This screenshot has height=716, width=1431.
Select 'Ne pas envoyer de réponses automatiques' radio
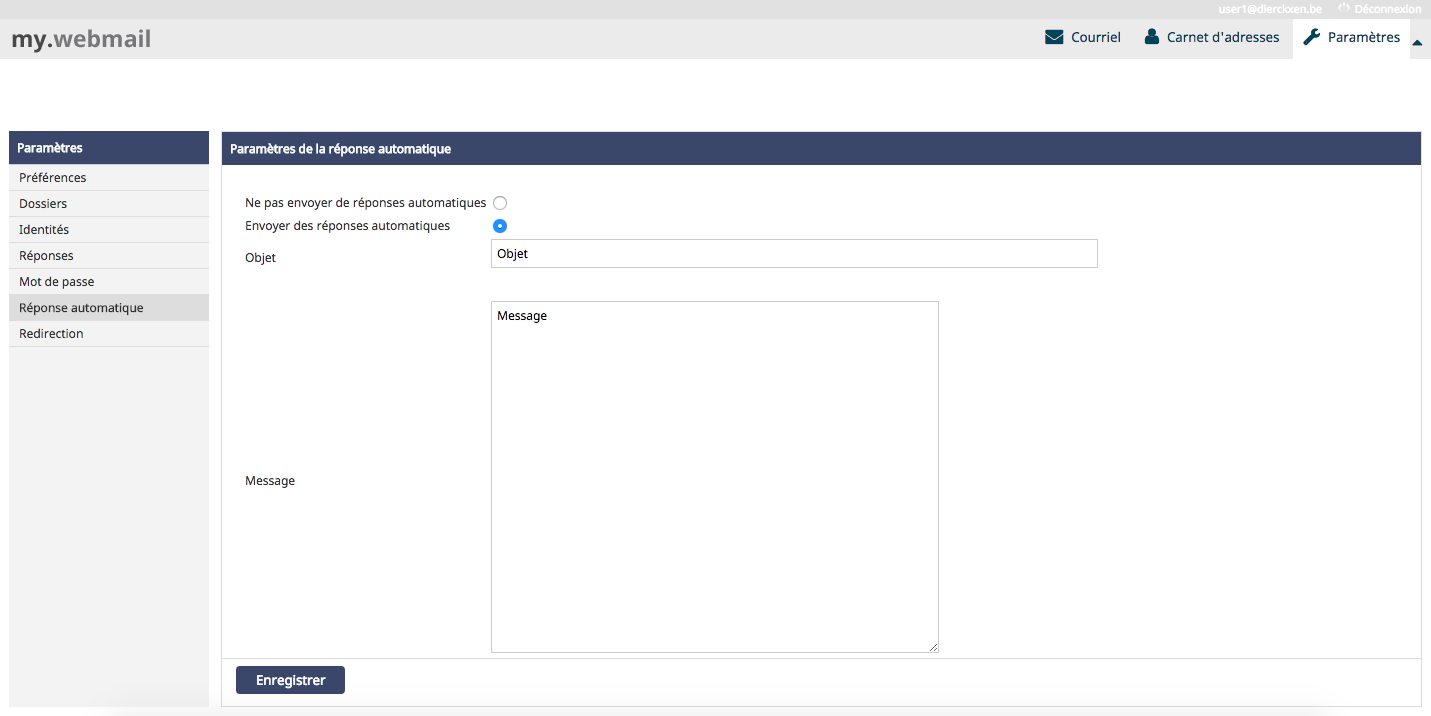point(500,203)
